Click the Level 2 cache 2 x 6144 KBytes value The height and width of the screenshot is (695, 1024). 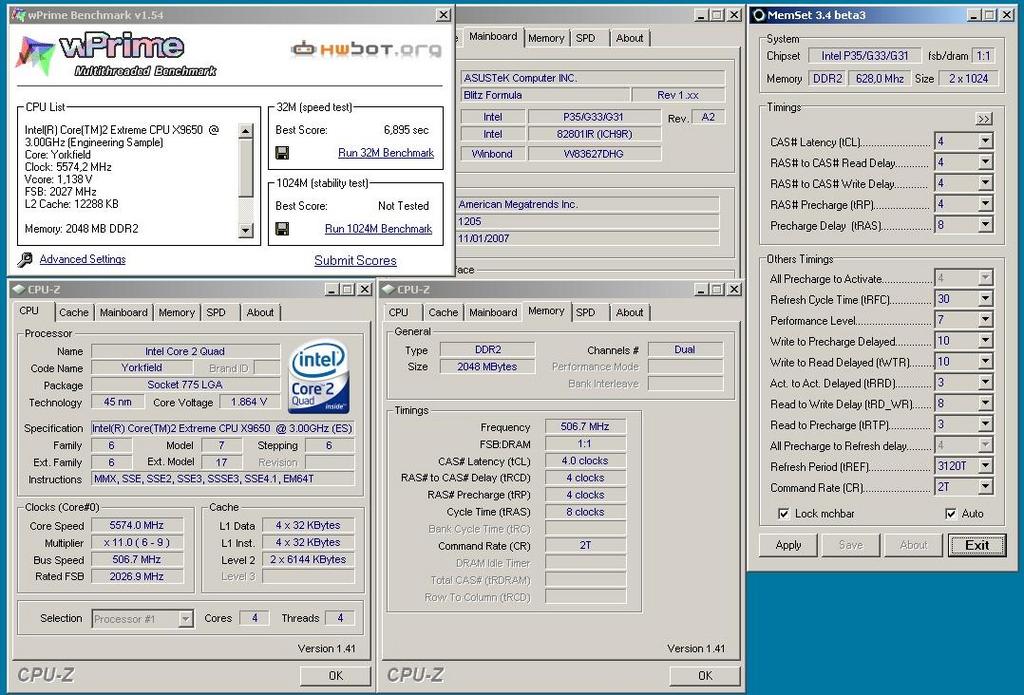pos(308,559)
